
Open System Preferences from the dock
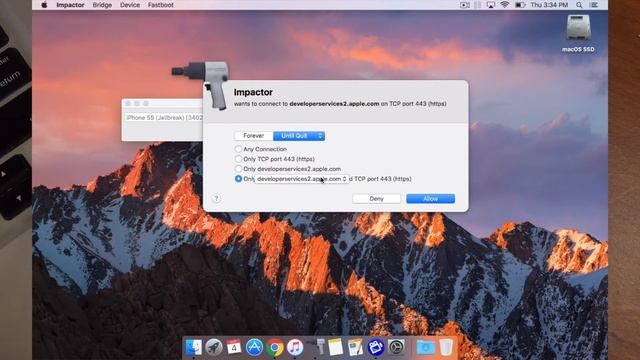coord(396,347)
